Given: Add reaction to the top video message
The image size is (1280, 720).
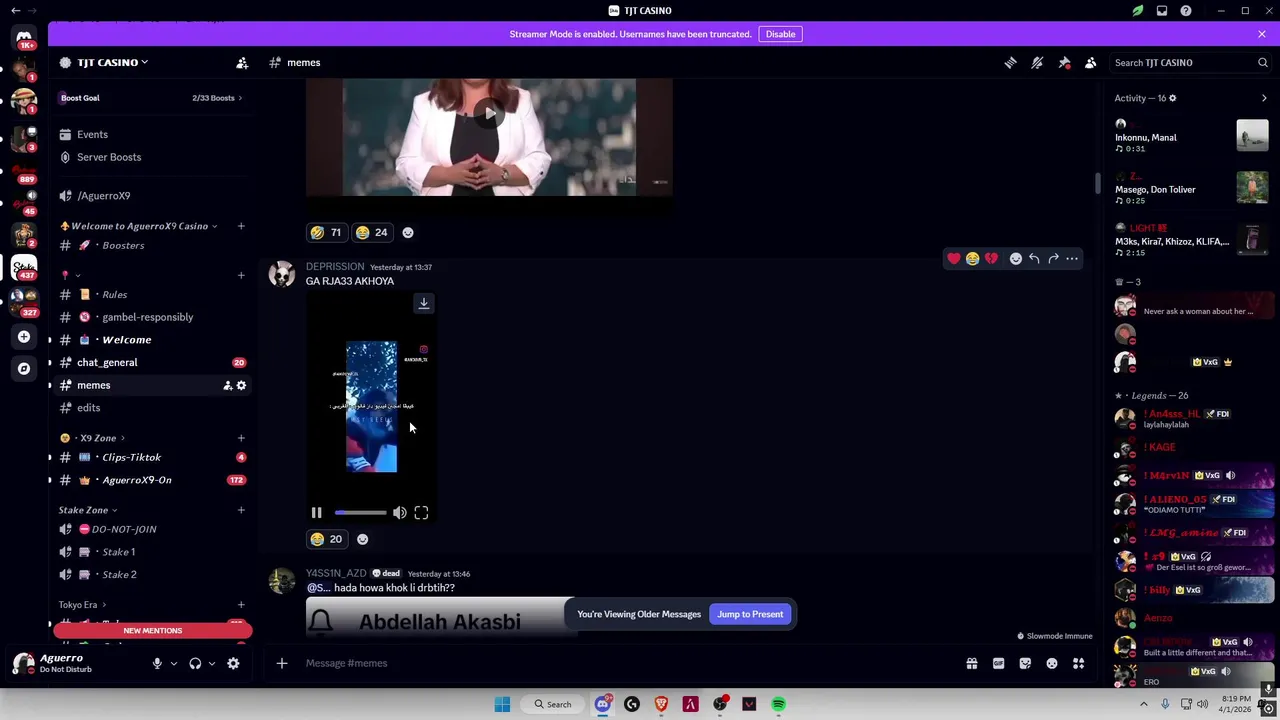Looking at the screenshot, I should coord(407,232).
